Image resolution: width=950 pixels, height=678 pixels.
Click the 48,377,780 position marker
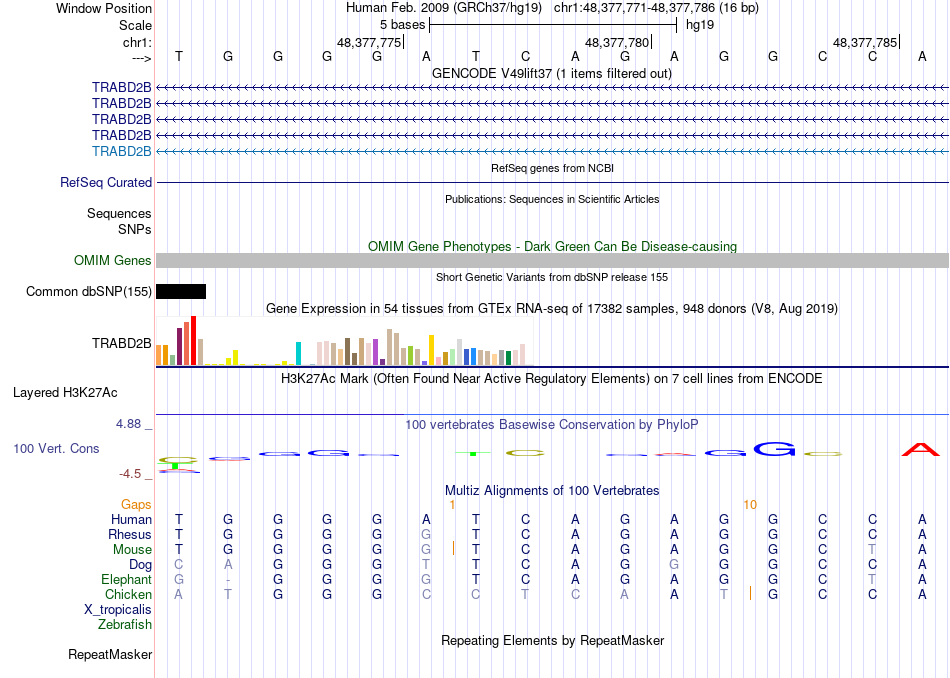pos(617,42)
